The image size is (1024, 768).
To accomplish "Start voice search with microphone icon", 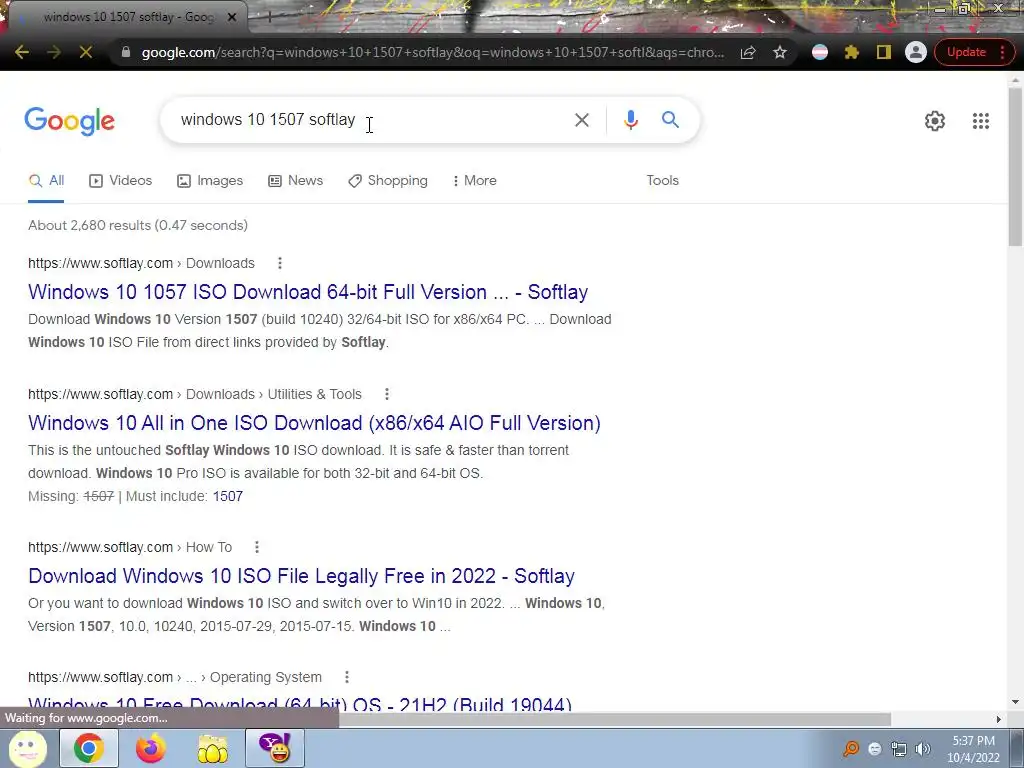I will point(630,120).
